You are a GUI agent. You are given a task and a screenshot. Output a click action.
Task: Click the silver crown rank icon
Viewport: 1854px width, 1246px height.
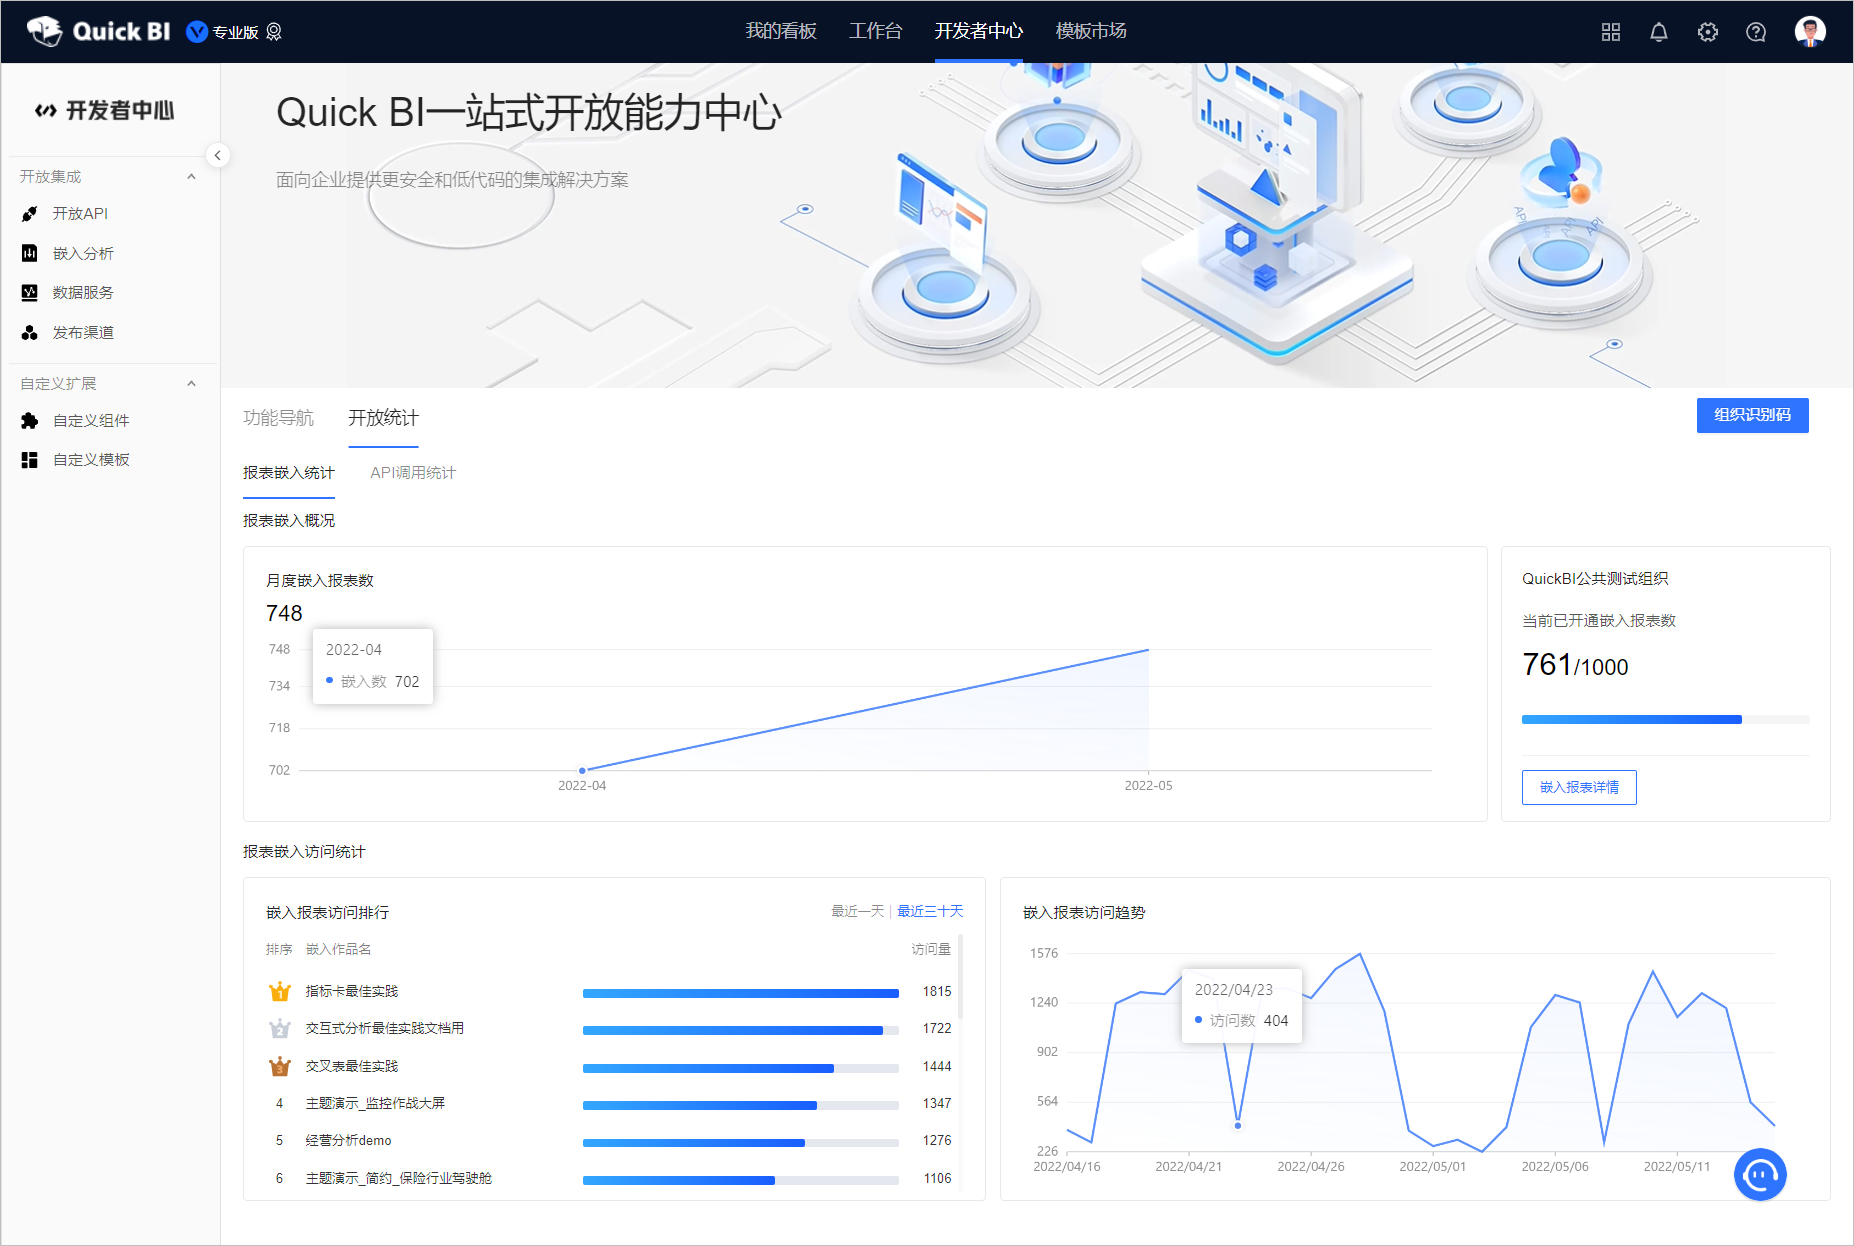pos(279,1028)
